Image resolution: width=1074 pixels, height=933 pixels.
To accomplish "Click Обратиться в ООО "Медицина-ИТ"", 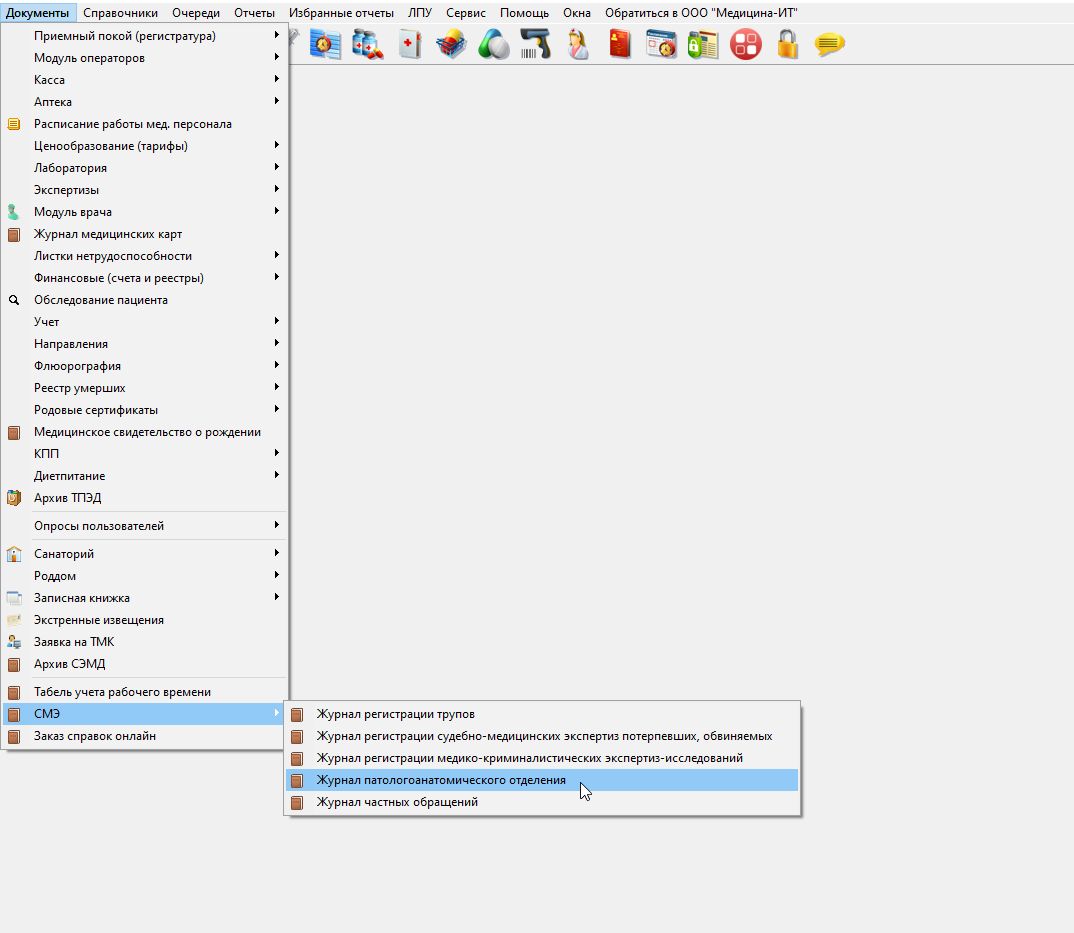I will pos(701,13).
